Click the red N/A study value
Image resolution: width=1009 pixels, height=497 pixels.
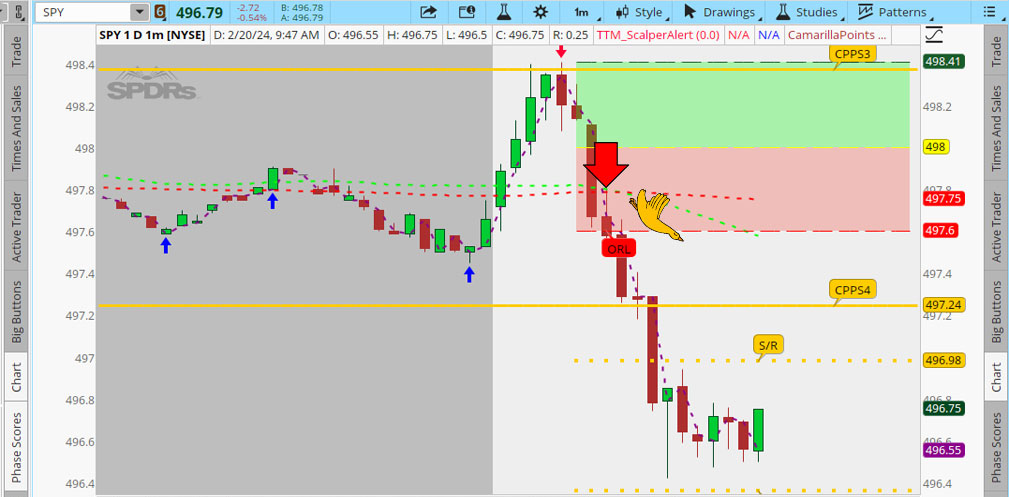[738, 35]
